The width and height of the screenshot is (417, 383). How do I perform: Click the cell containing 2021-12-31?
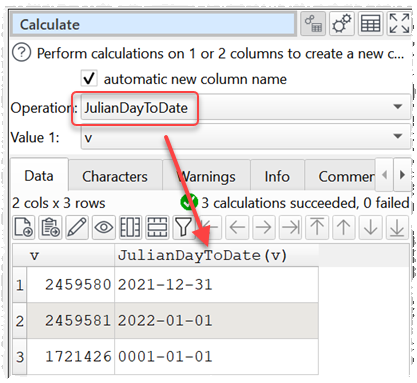pyautogui.click(x=216, y=285)
